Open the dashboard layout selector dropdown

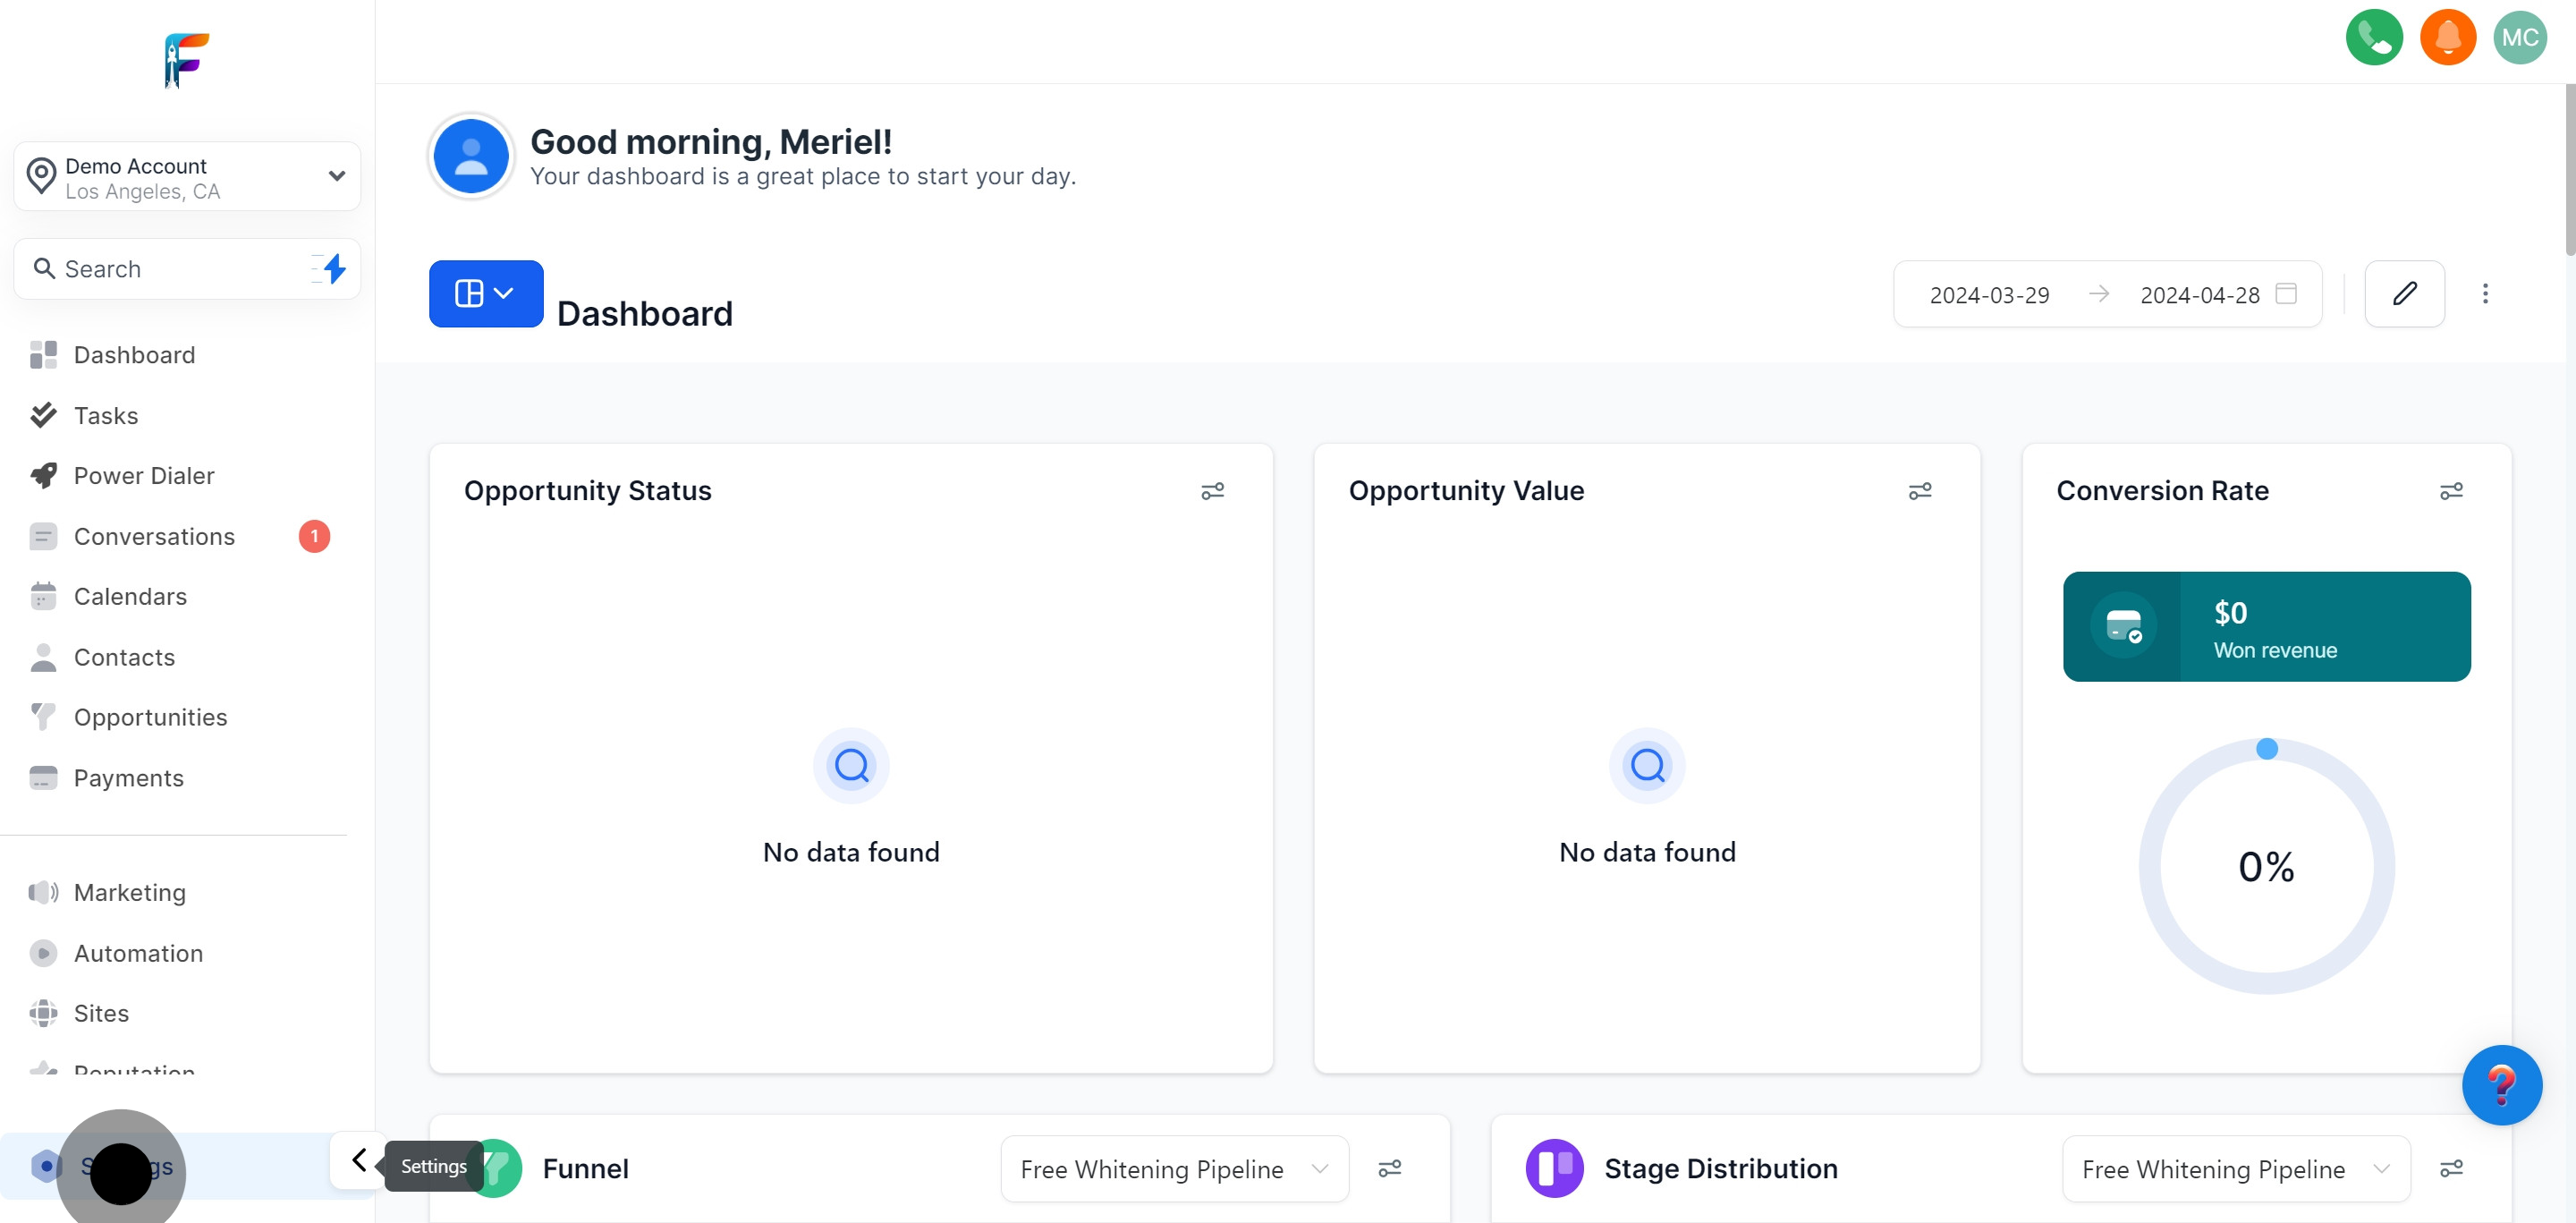486,293
